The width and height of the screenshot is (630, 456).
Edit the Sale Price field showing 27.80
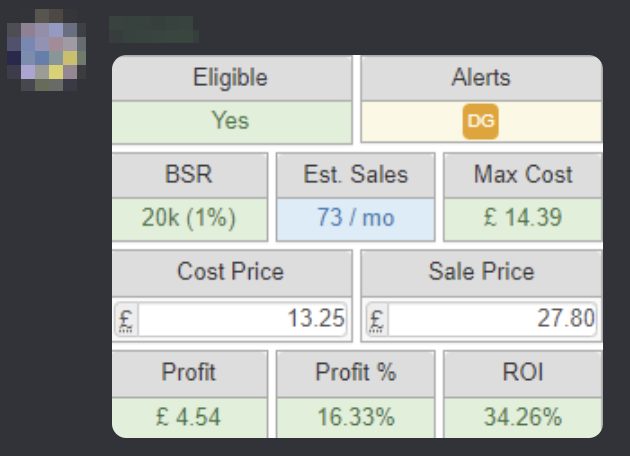click(x=493, y=320)
